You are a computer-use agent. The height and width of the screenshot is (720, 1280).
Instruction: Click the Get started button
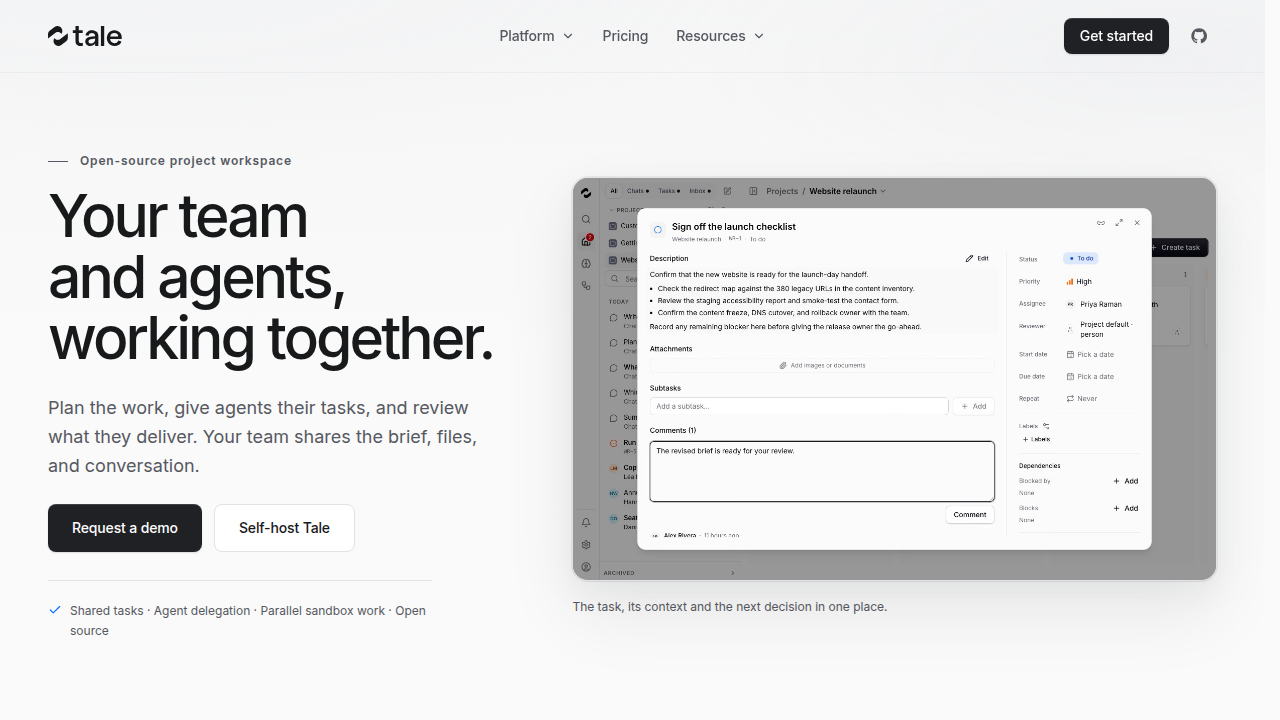coord(1116,36)
